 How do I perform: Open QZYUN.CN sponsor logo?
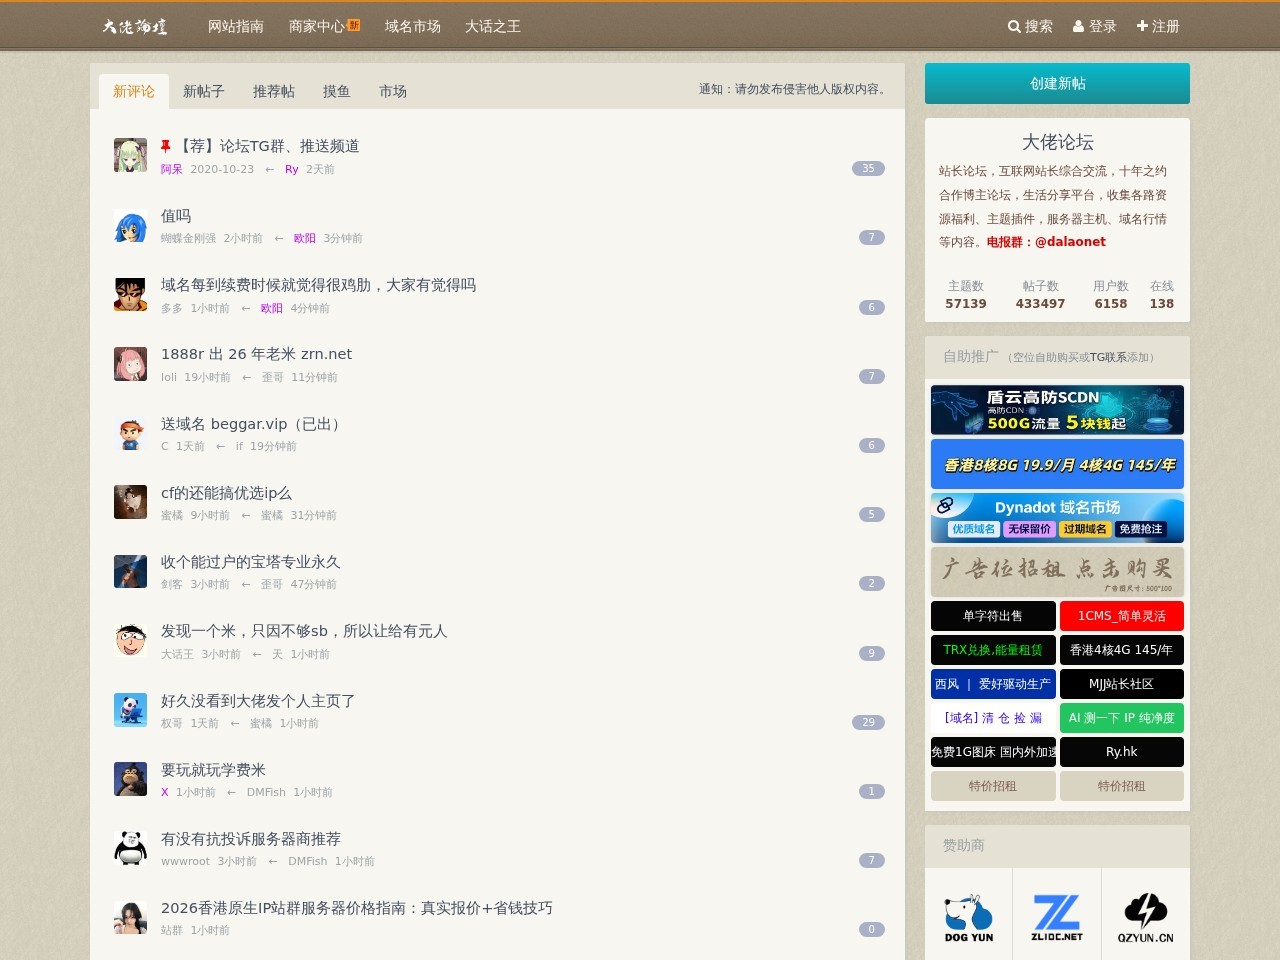click(x=1145, y=917)
